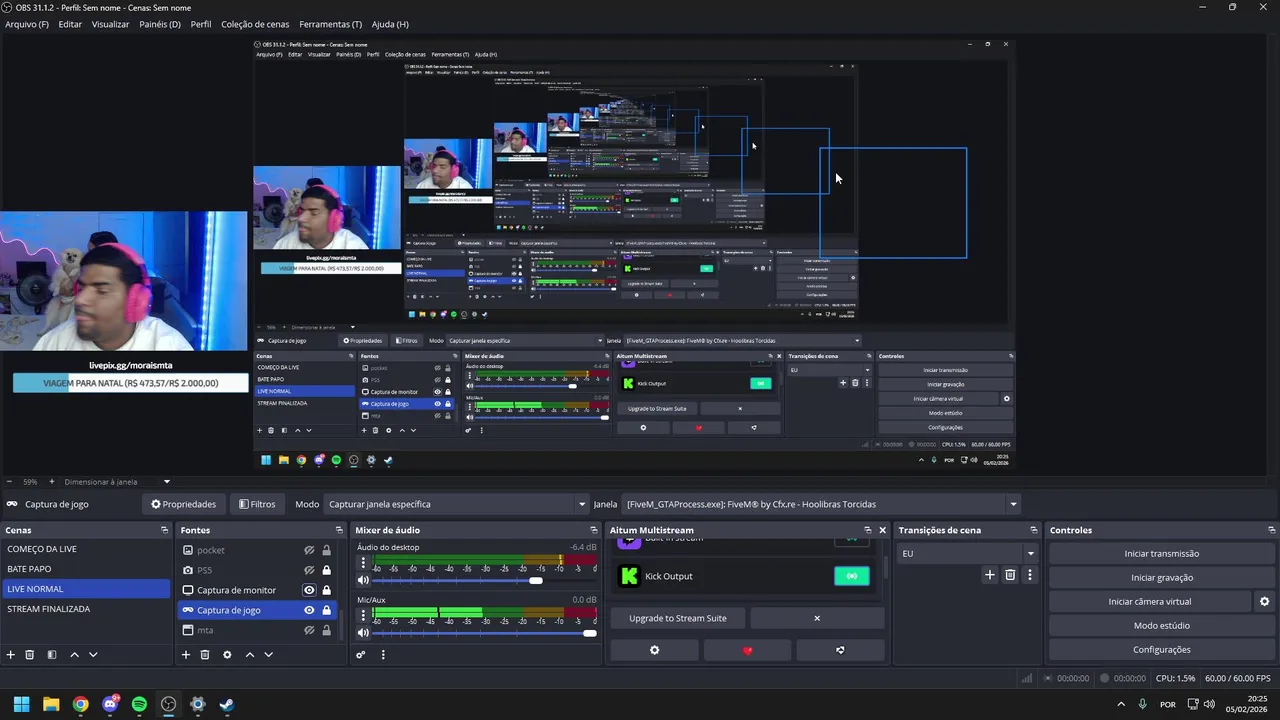Click Upgrade to Stream Suite
Image resolution: width=1280 pixels, height=720 pixels.
pyautogui.click(x=678, y=618)
